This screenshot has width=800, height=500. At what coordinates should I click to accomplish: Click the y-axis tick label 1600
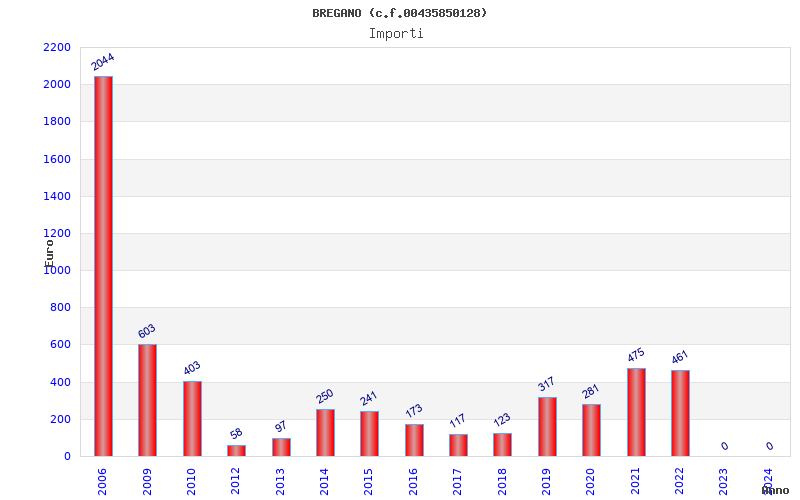(57, 159)
